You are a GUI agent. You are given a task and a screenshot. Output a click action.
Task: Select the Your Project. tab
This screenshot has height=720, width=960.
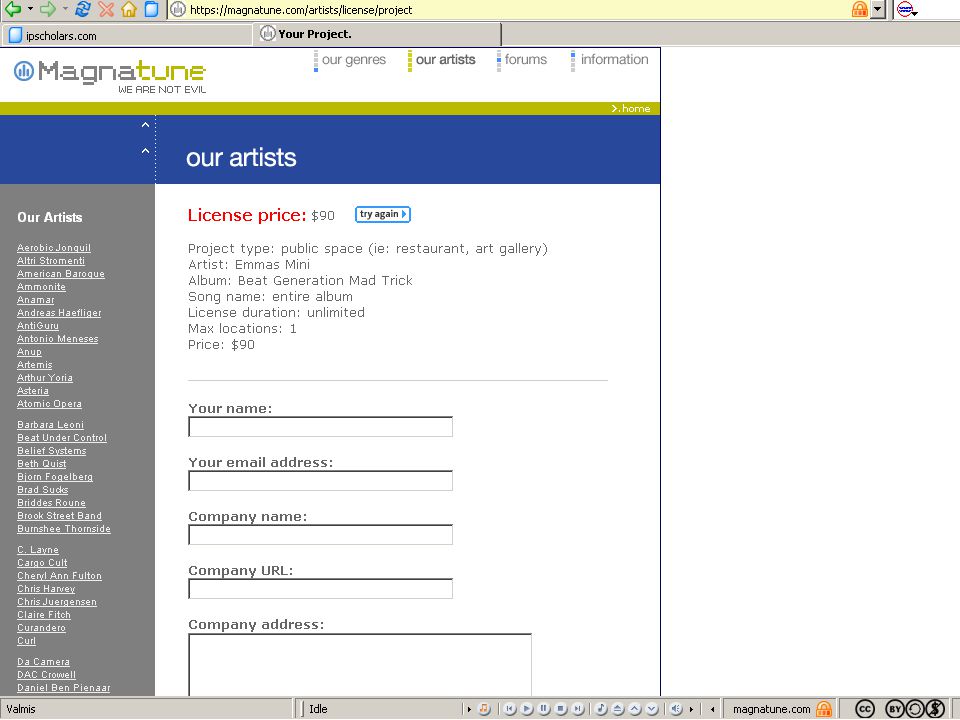click(377, 34)
